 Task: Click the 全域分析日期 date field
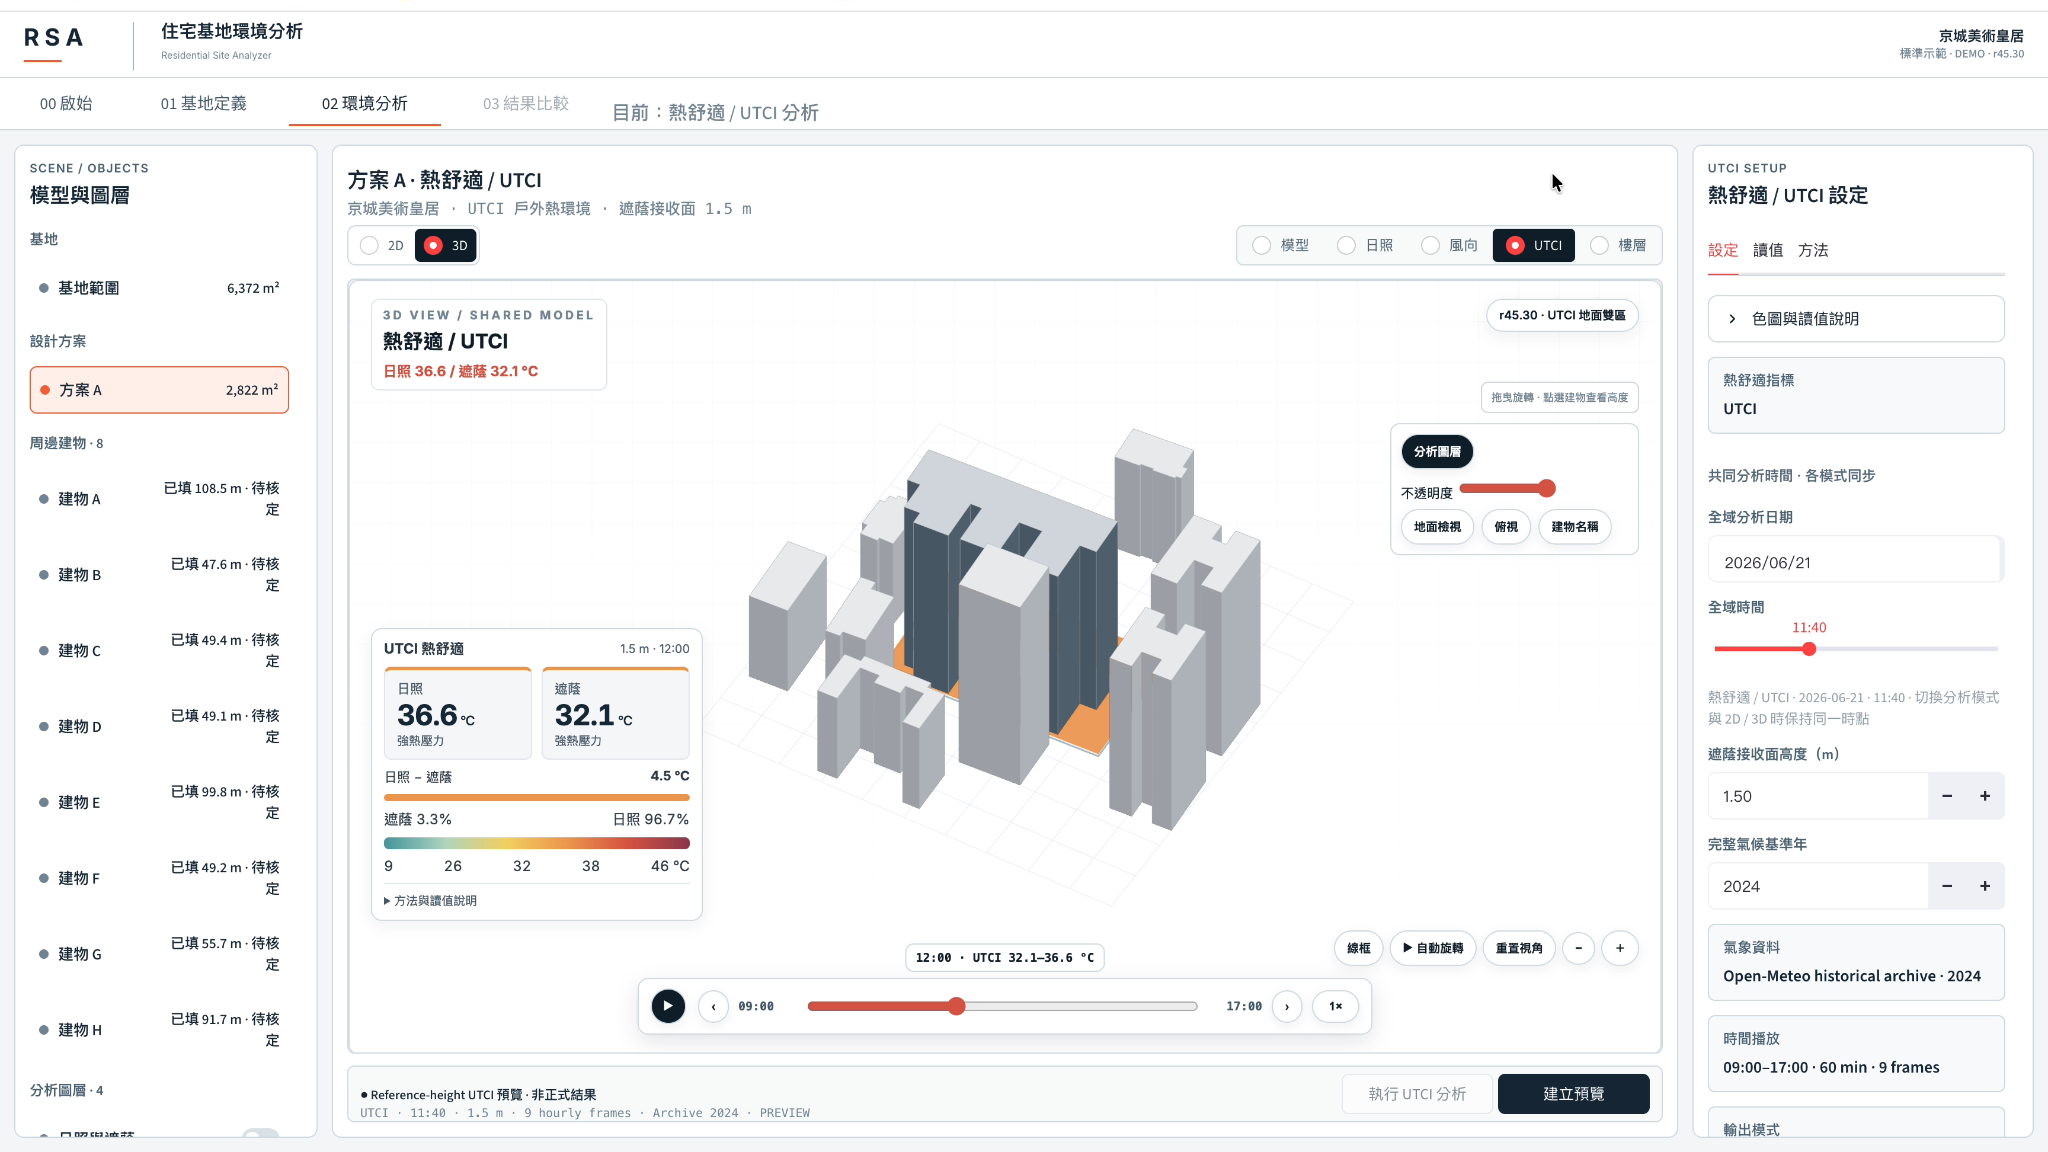[1854, 562]
